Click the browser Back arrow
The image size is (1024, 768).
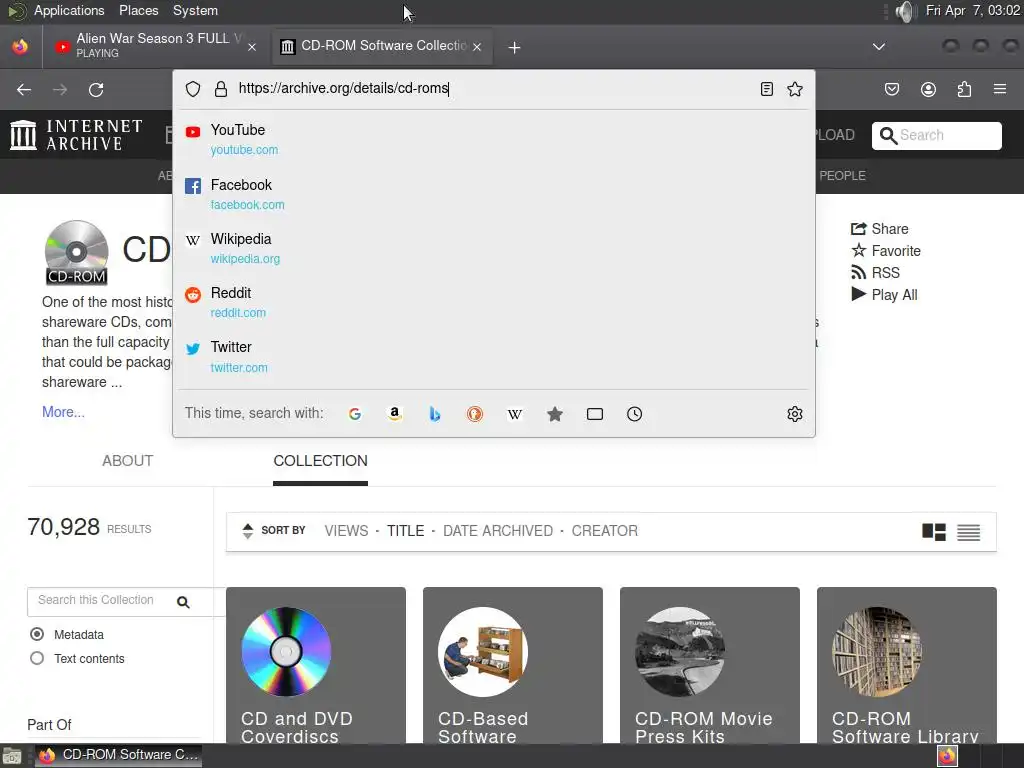[24, 89]
